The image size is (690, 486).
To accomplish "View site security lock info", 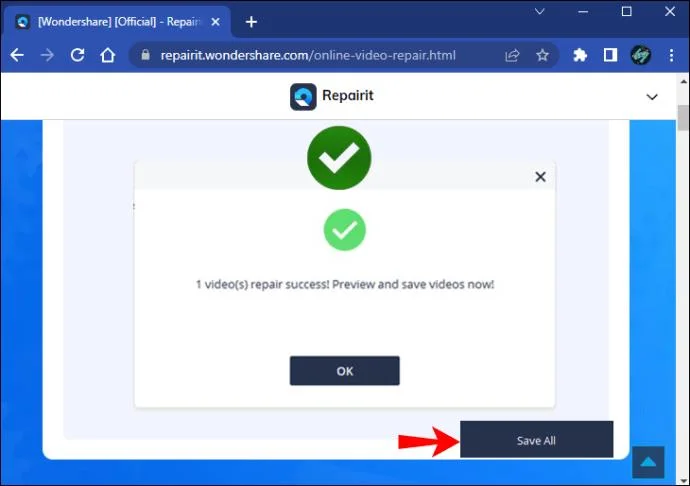I will tap(146, 55).
